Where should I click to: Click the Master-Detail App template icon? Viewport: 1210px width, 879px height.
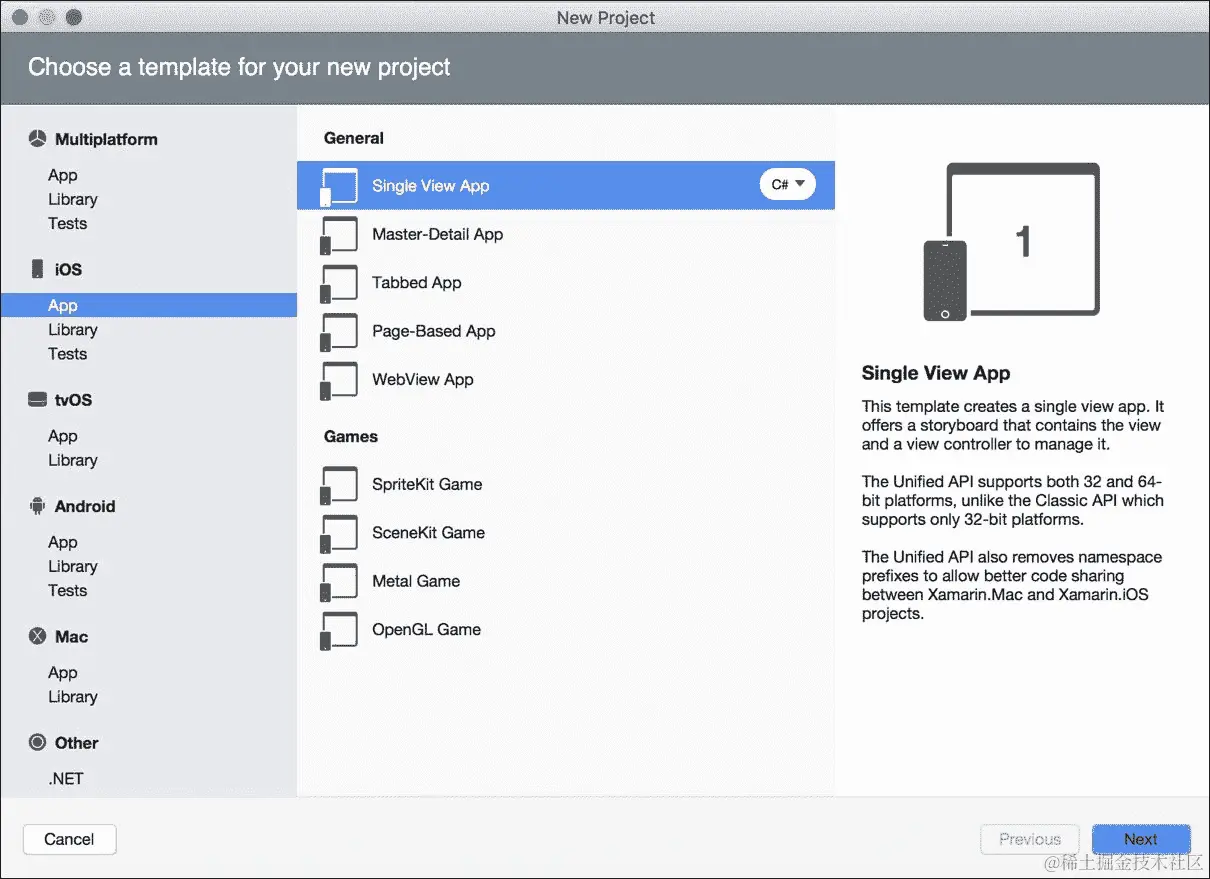coord(339,235)
